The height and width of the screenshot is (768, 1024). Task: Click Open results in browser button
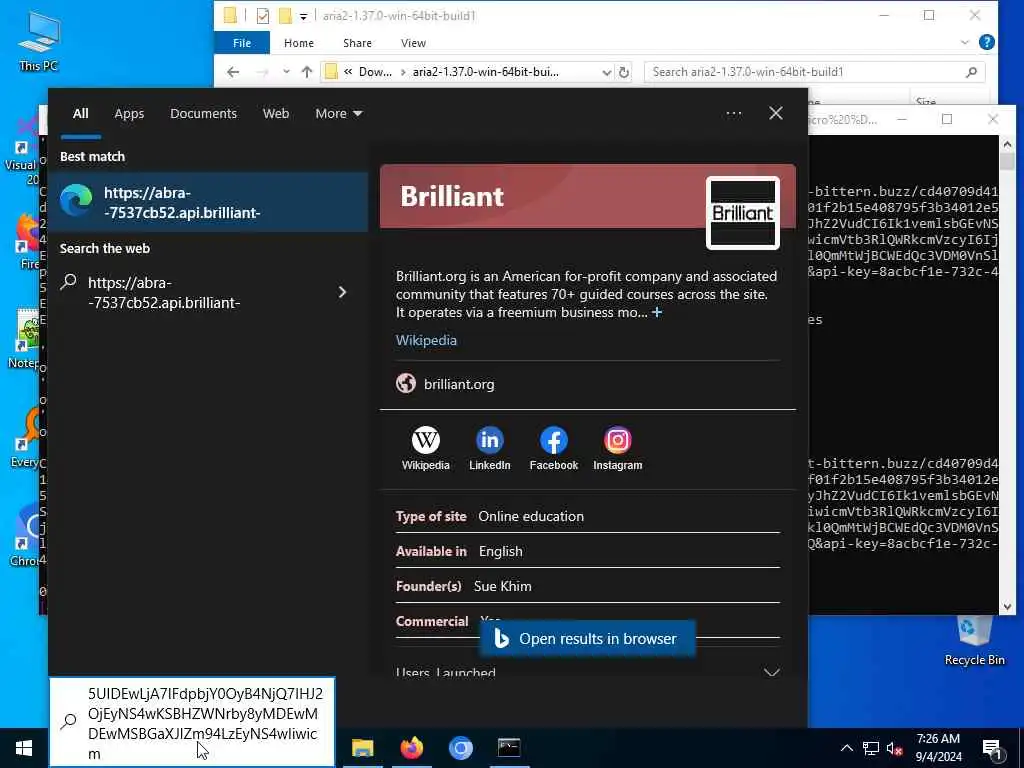pos(587,639)
